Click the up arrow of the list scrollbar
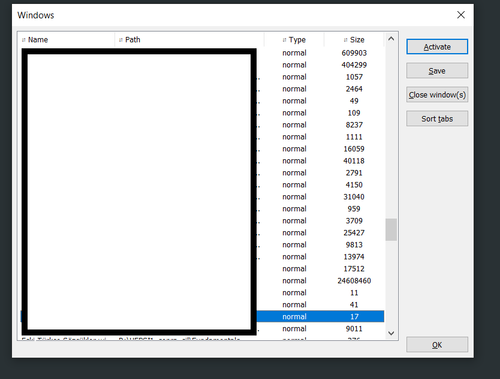 coord(391,39)
